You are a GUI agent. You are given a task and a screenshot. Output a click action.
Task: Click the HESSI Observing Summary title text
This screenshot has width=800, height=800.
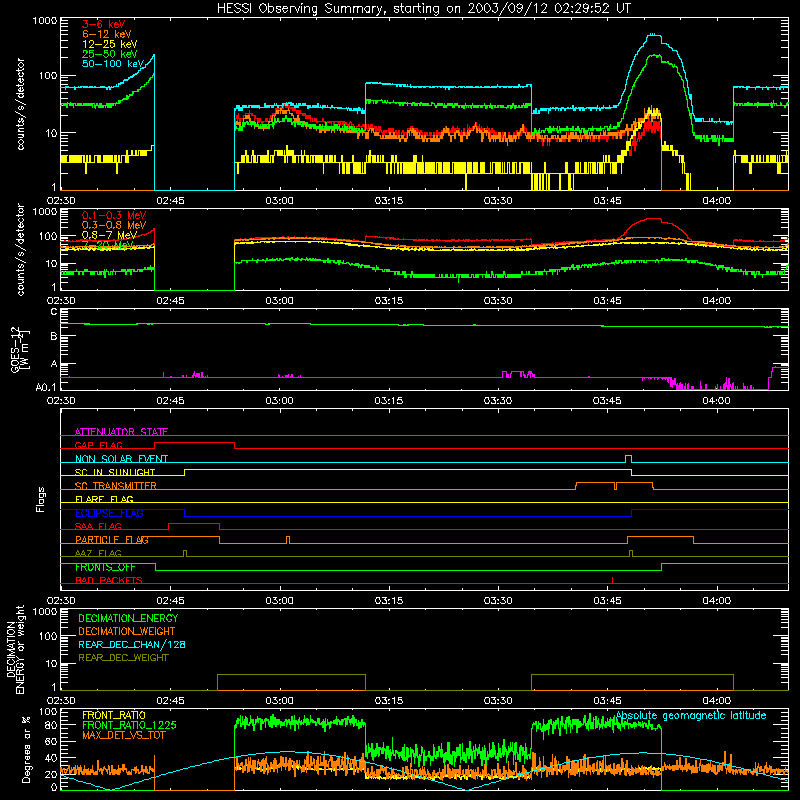[424, 9]
